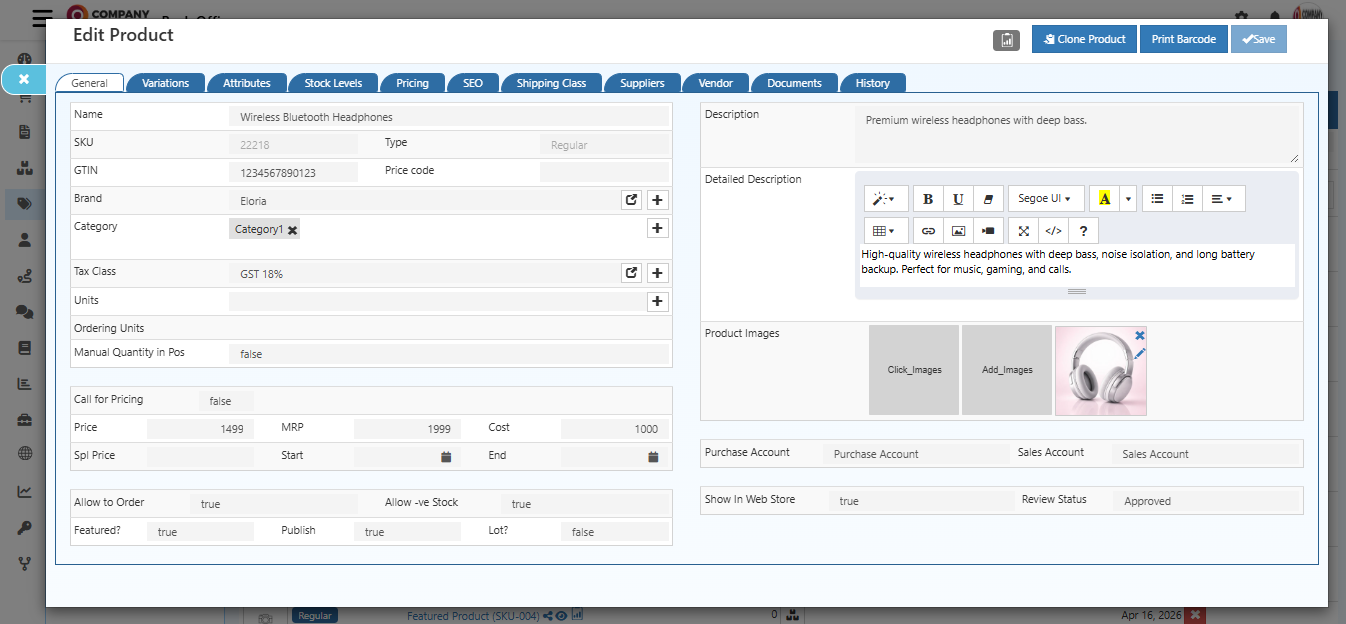Open the Suppliers tab

pyautogui.click(x=642, y=83)
